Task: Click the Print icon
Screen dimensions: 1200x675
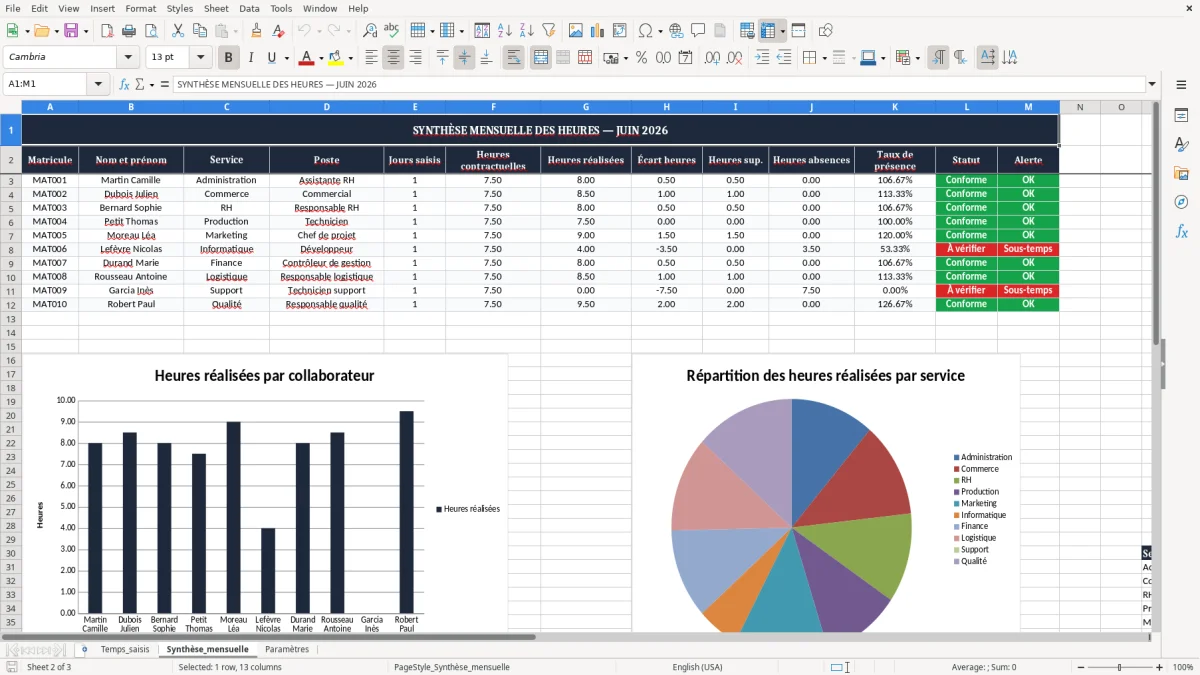Action: 129,31
